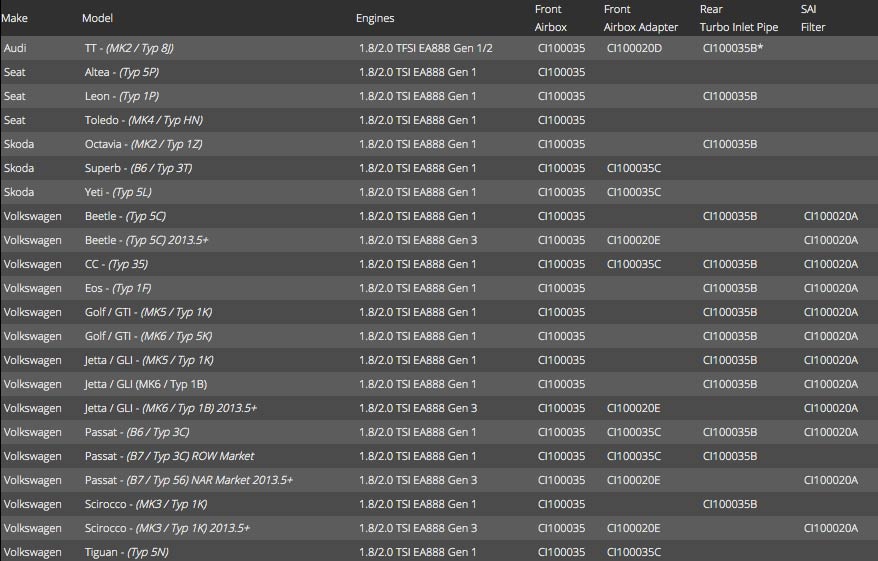
Task: Click the Front Airbox column header
Action: (x=550, y=18)
